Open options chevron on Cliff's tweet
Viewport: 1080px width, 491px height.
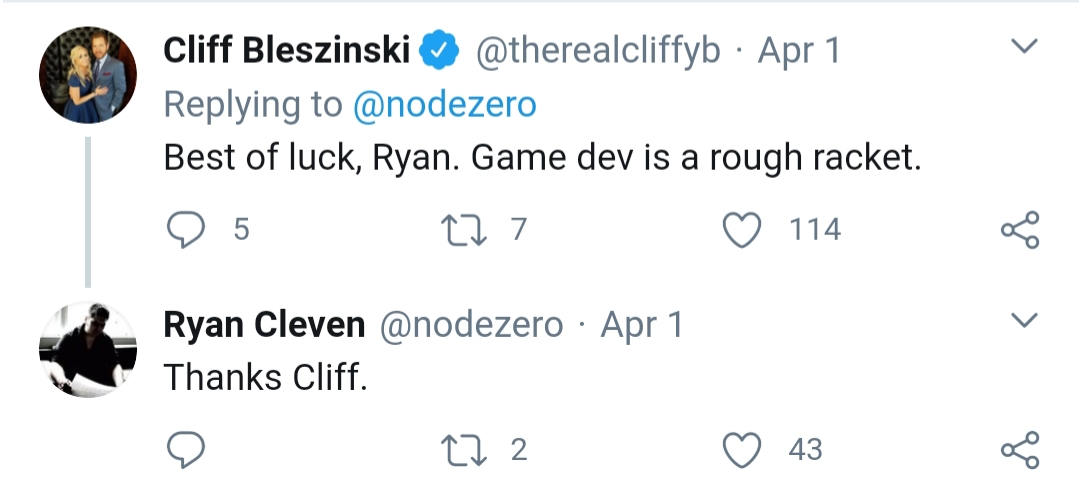coord(1024,46)
